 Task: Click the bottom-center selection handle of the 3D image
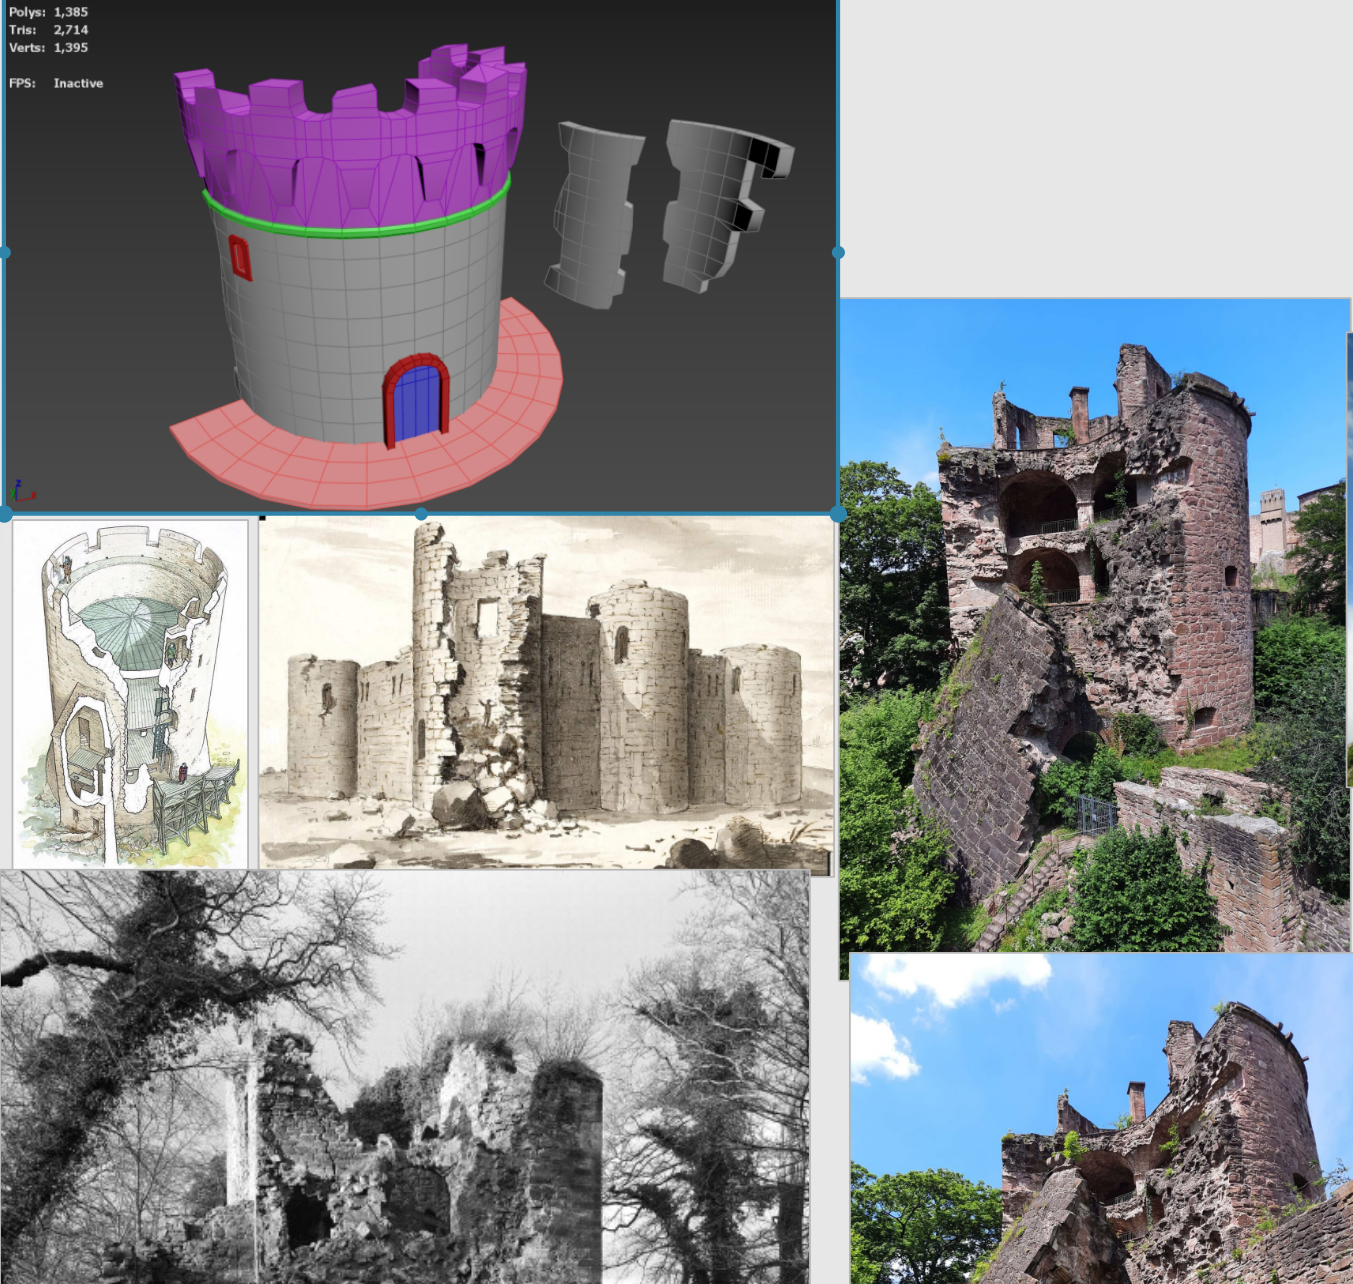[x=421, y=513]
